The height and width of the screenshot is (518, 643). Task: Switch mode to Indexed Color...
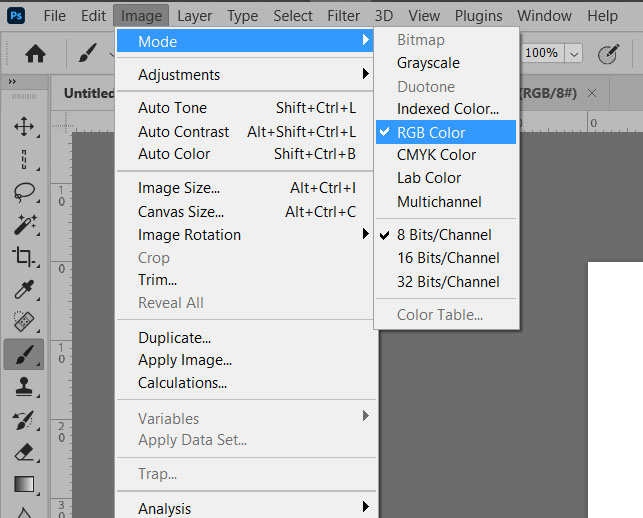446,109
